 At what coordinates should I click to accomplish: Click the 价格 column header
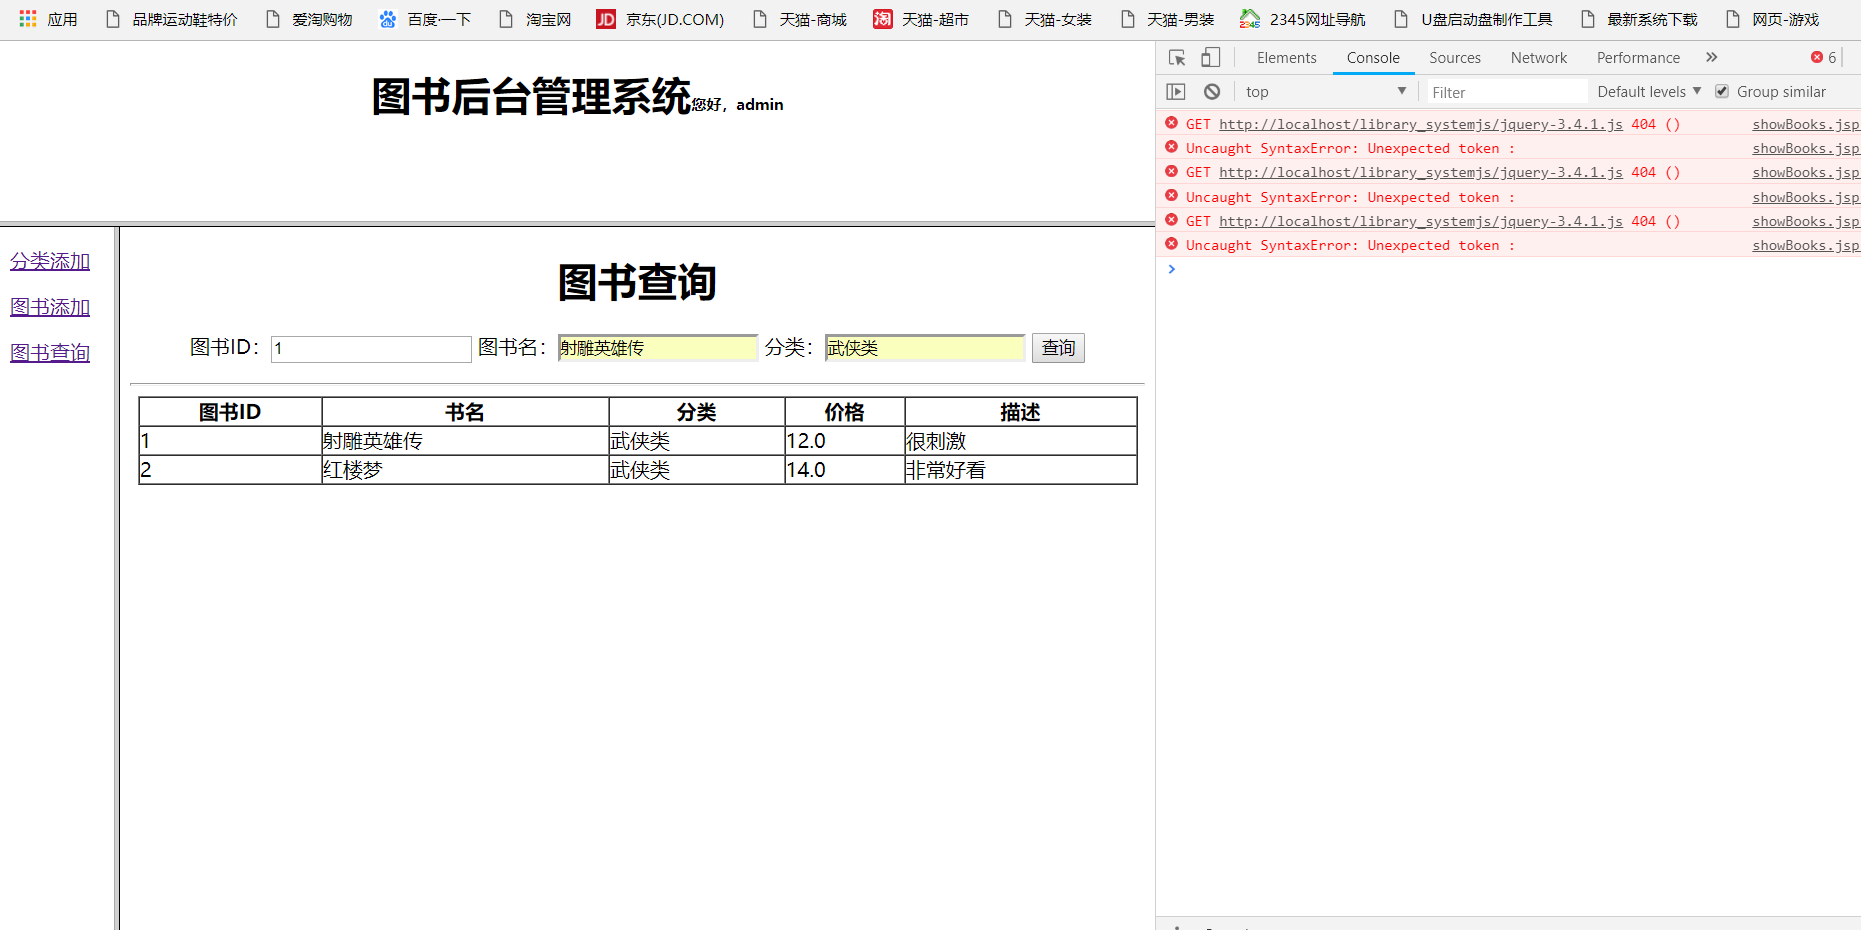[845, 412]
